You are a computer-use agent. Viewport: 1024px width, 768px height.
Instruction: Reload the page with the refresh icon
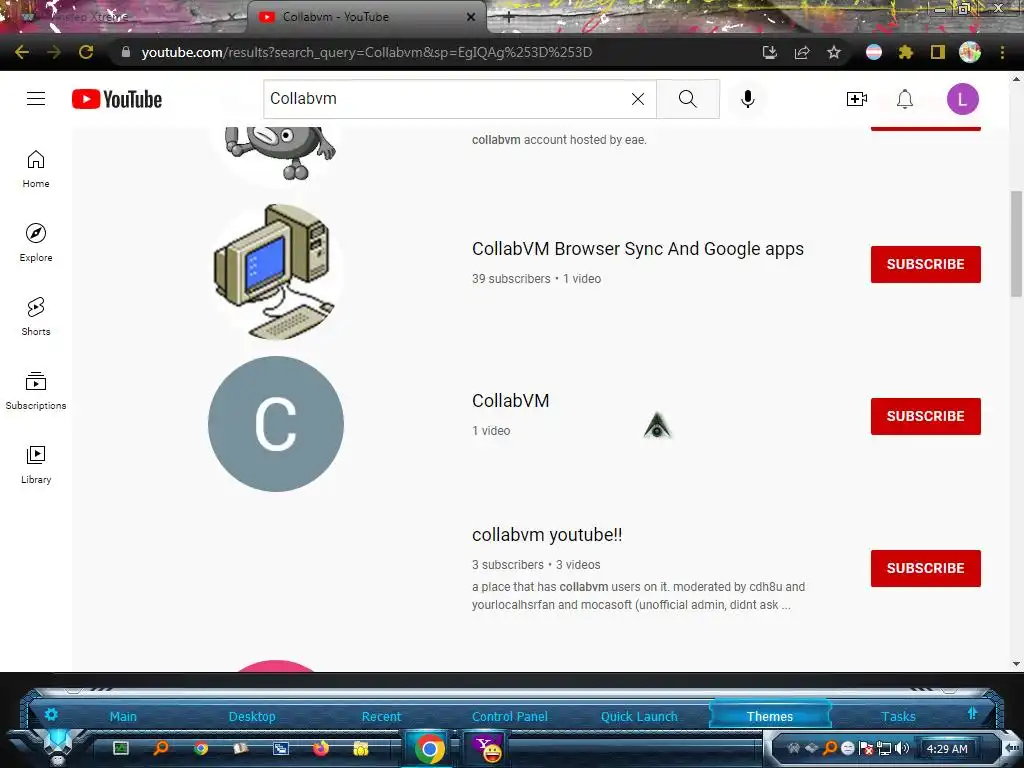(x=86, y=52)
